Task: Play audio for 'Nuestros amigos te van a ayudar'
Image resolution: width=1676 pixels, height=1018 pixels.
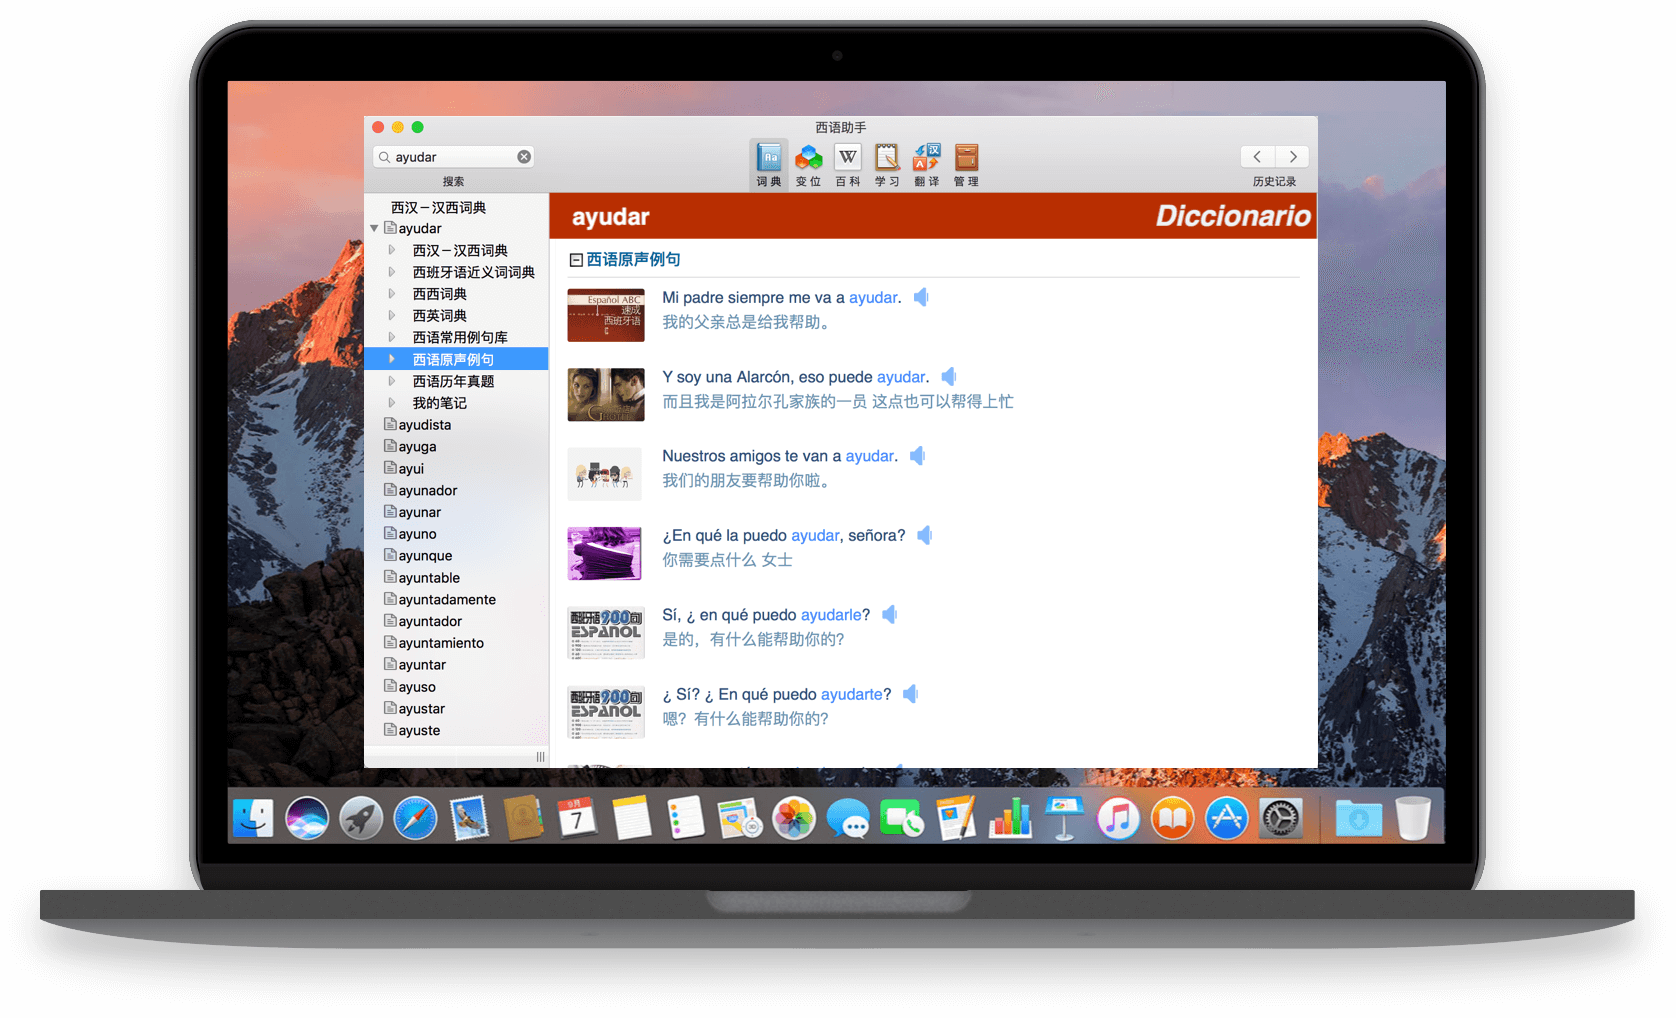Action: click(917, 456)
